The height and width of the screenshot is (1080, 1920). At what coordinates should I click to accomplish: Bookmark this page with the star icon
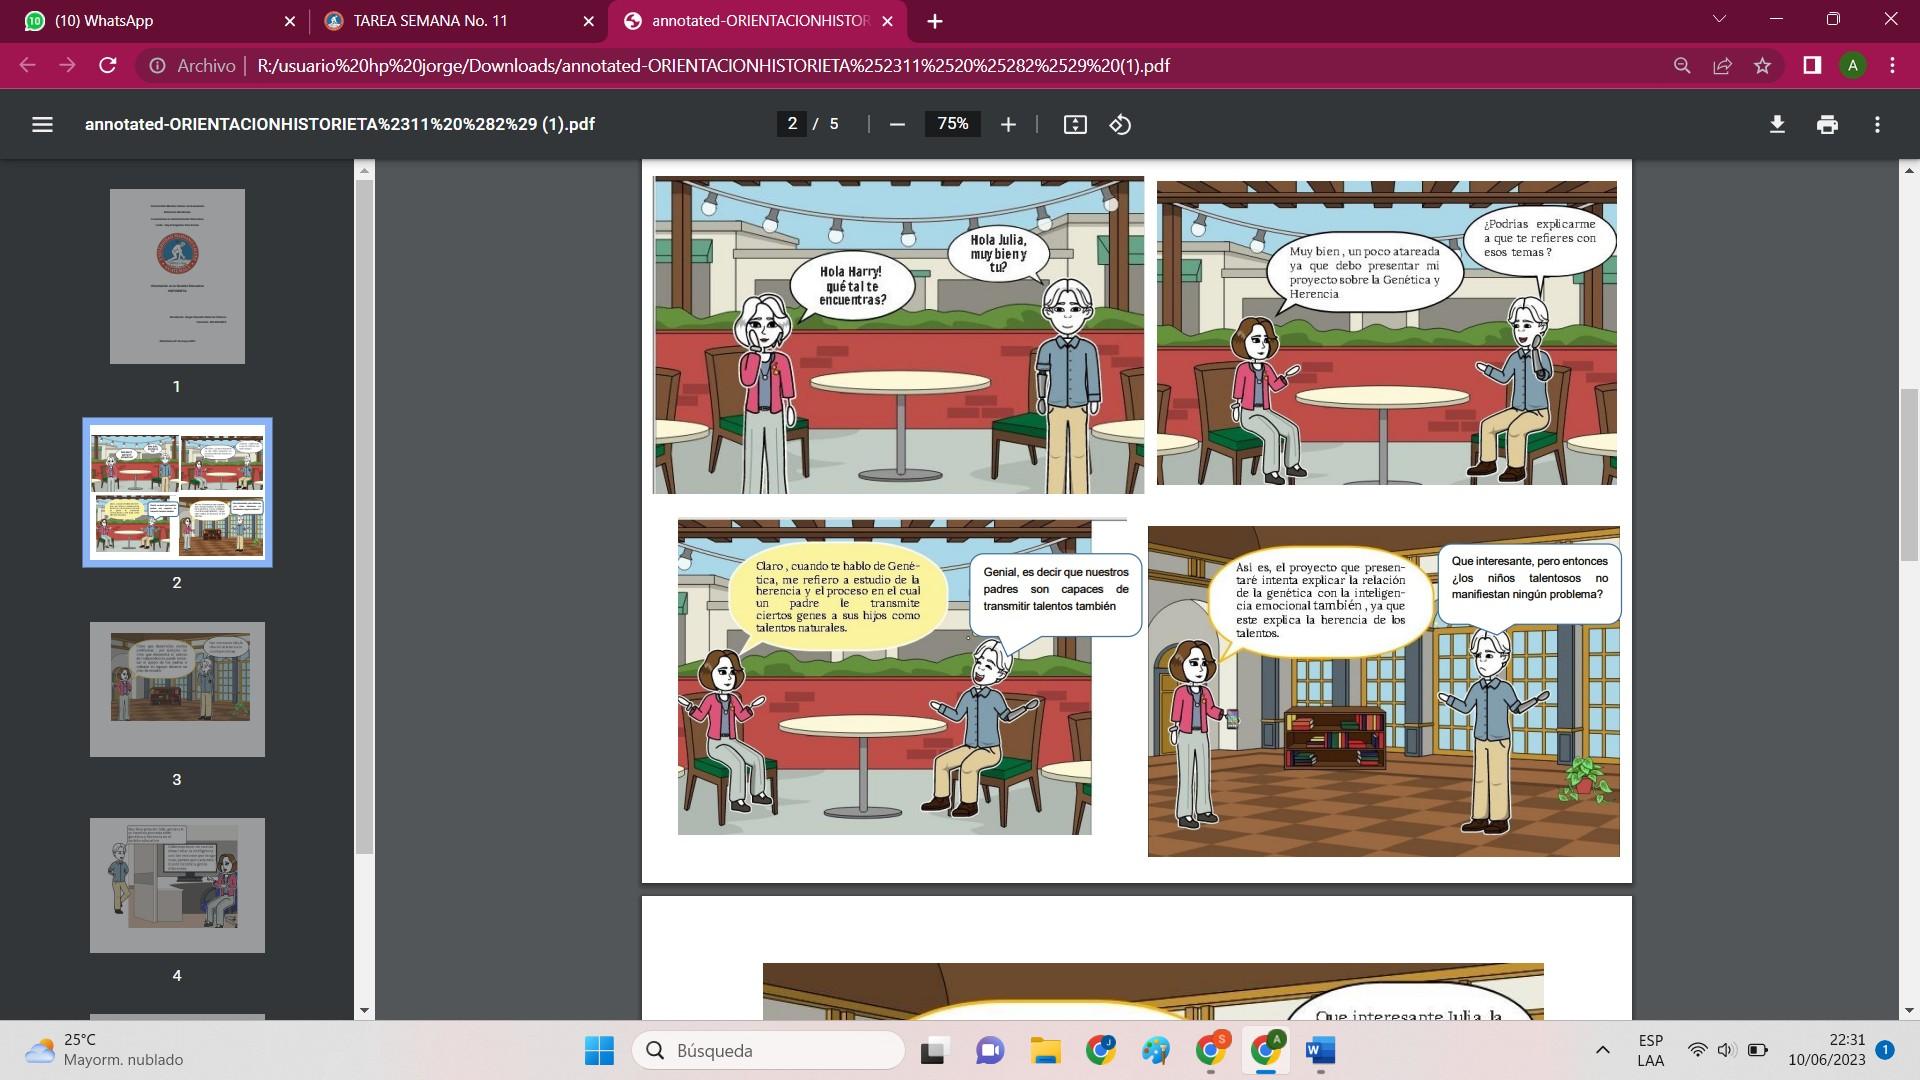click(1762, 66)
